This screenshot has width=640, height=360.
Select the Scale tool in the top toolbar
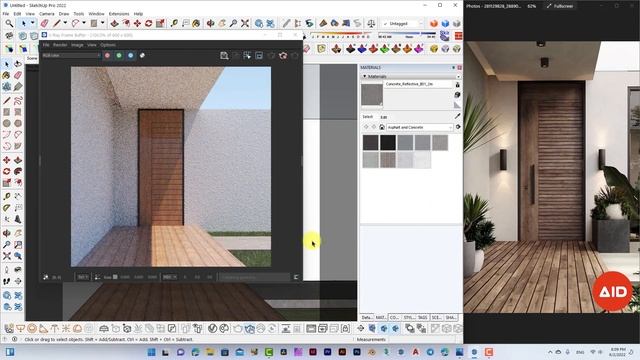click(x=160, y=23)
